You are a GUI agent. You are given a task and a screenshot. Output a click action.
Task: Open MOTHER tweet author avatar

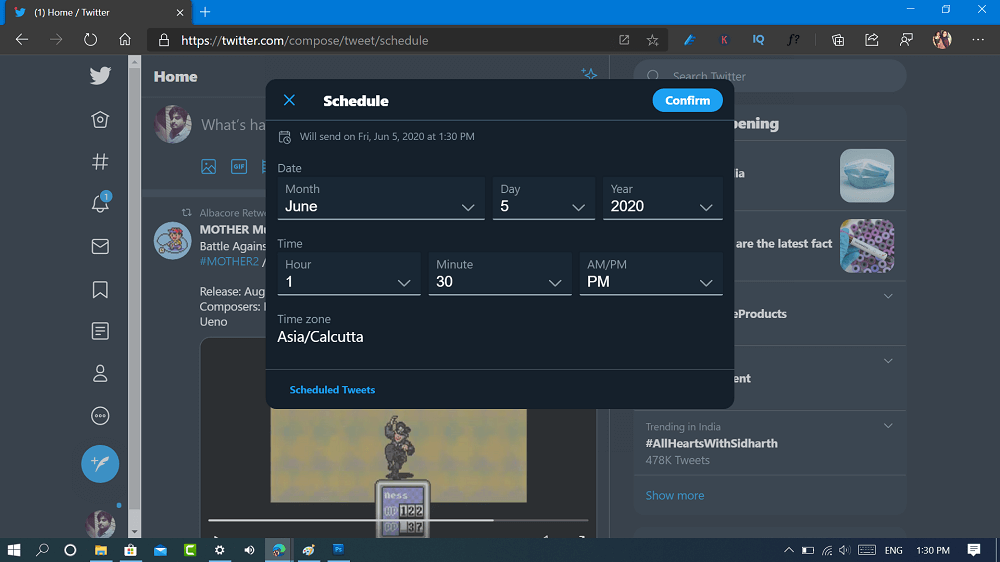pyautogui.click(x=172, y=240)
